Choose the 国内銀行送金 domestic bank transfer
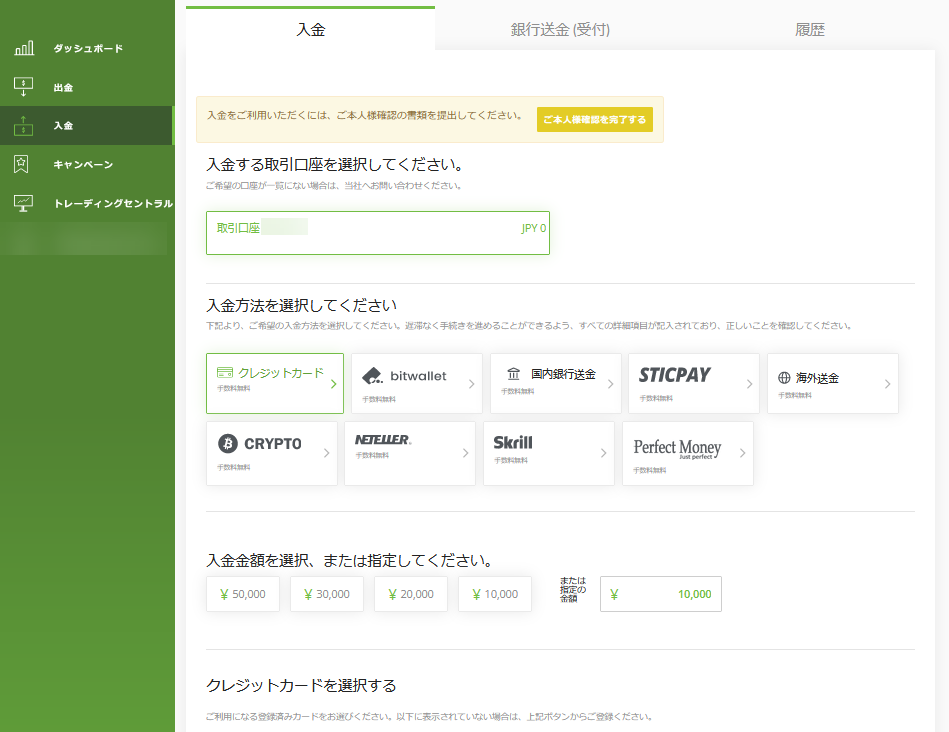This screenshot has height=732, width=949. point(555,383)
